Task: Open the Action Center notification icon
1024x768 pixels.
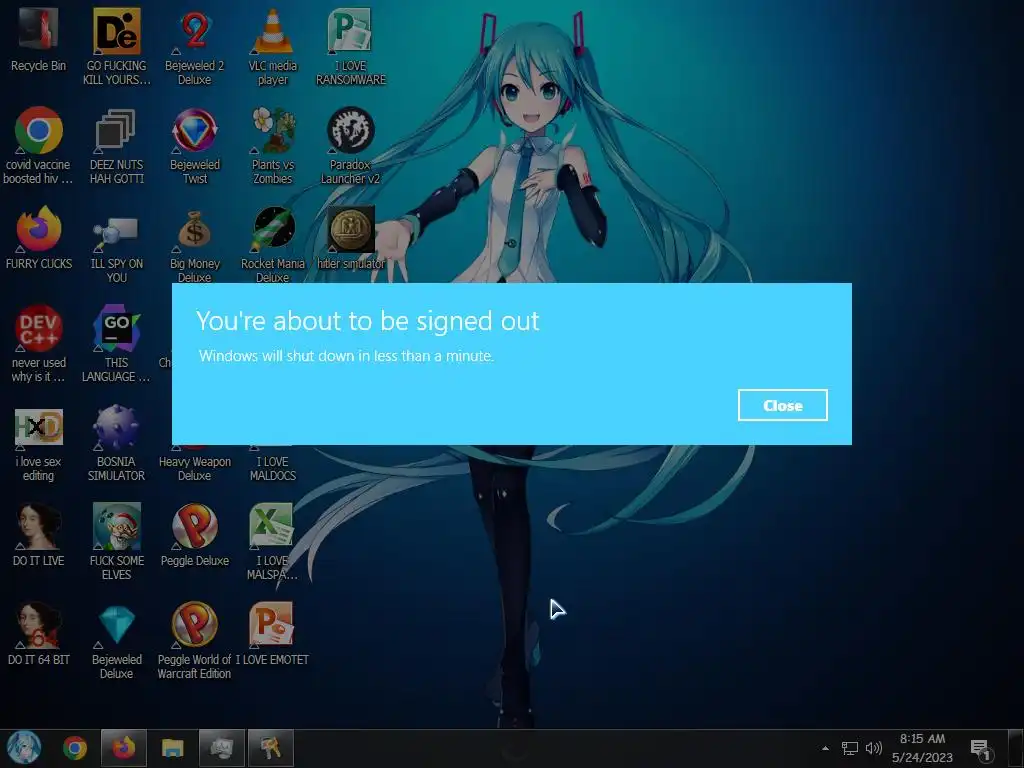Action: tap(980, 749)
